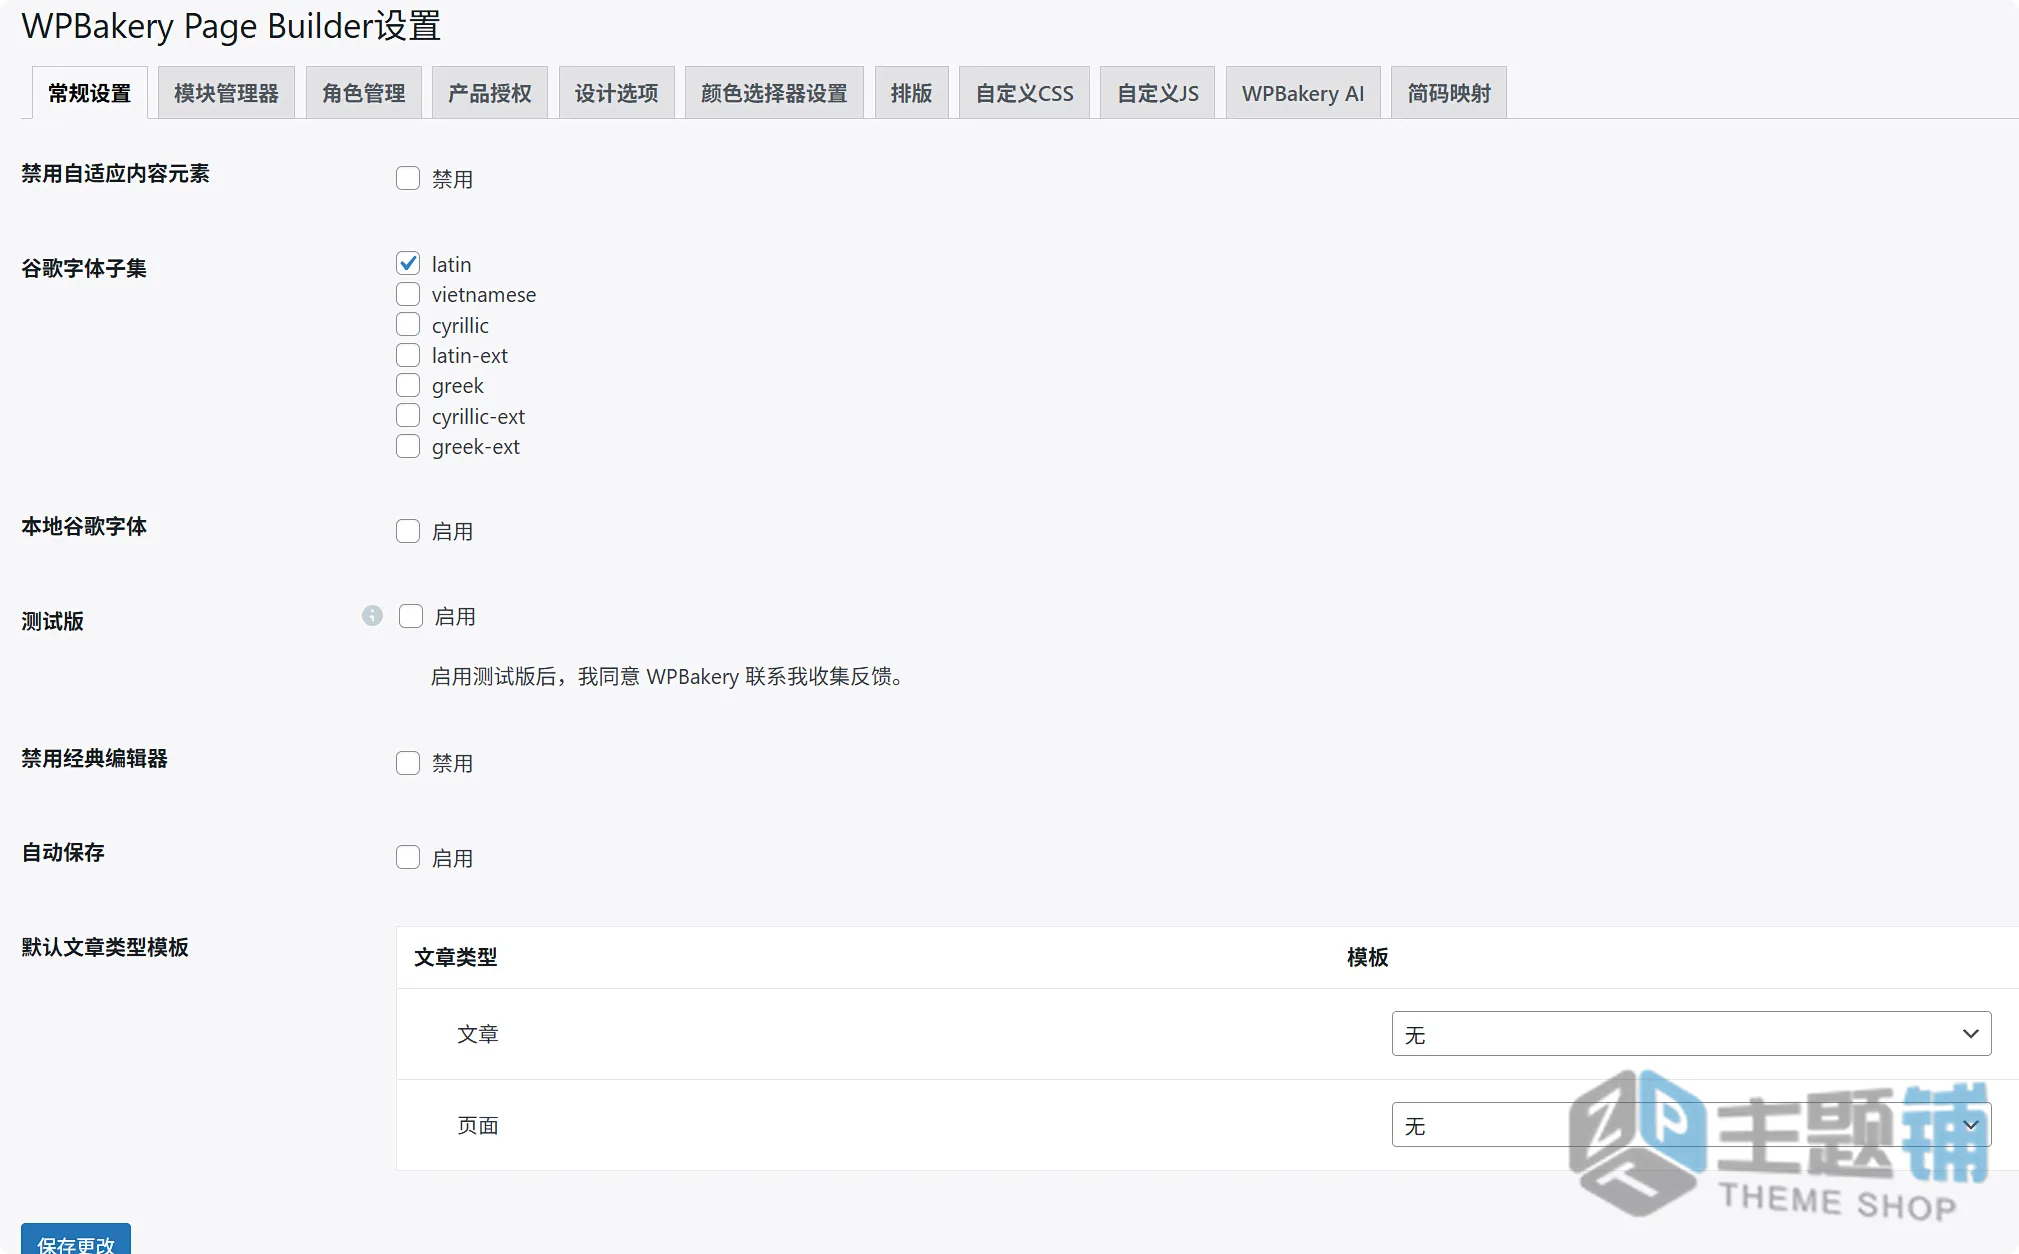This screenshot has width=2019, height=1254.
Task: Check the greek font subset
Action: coord(408,385)
